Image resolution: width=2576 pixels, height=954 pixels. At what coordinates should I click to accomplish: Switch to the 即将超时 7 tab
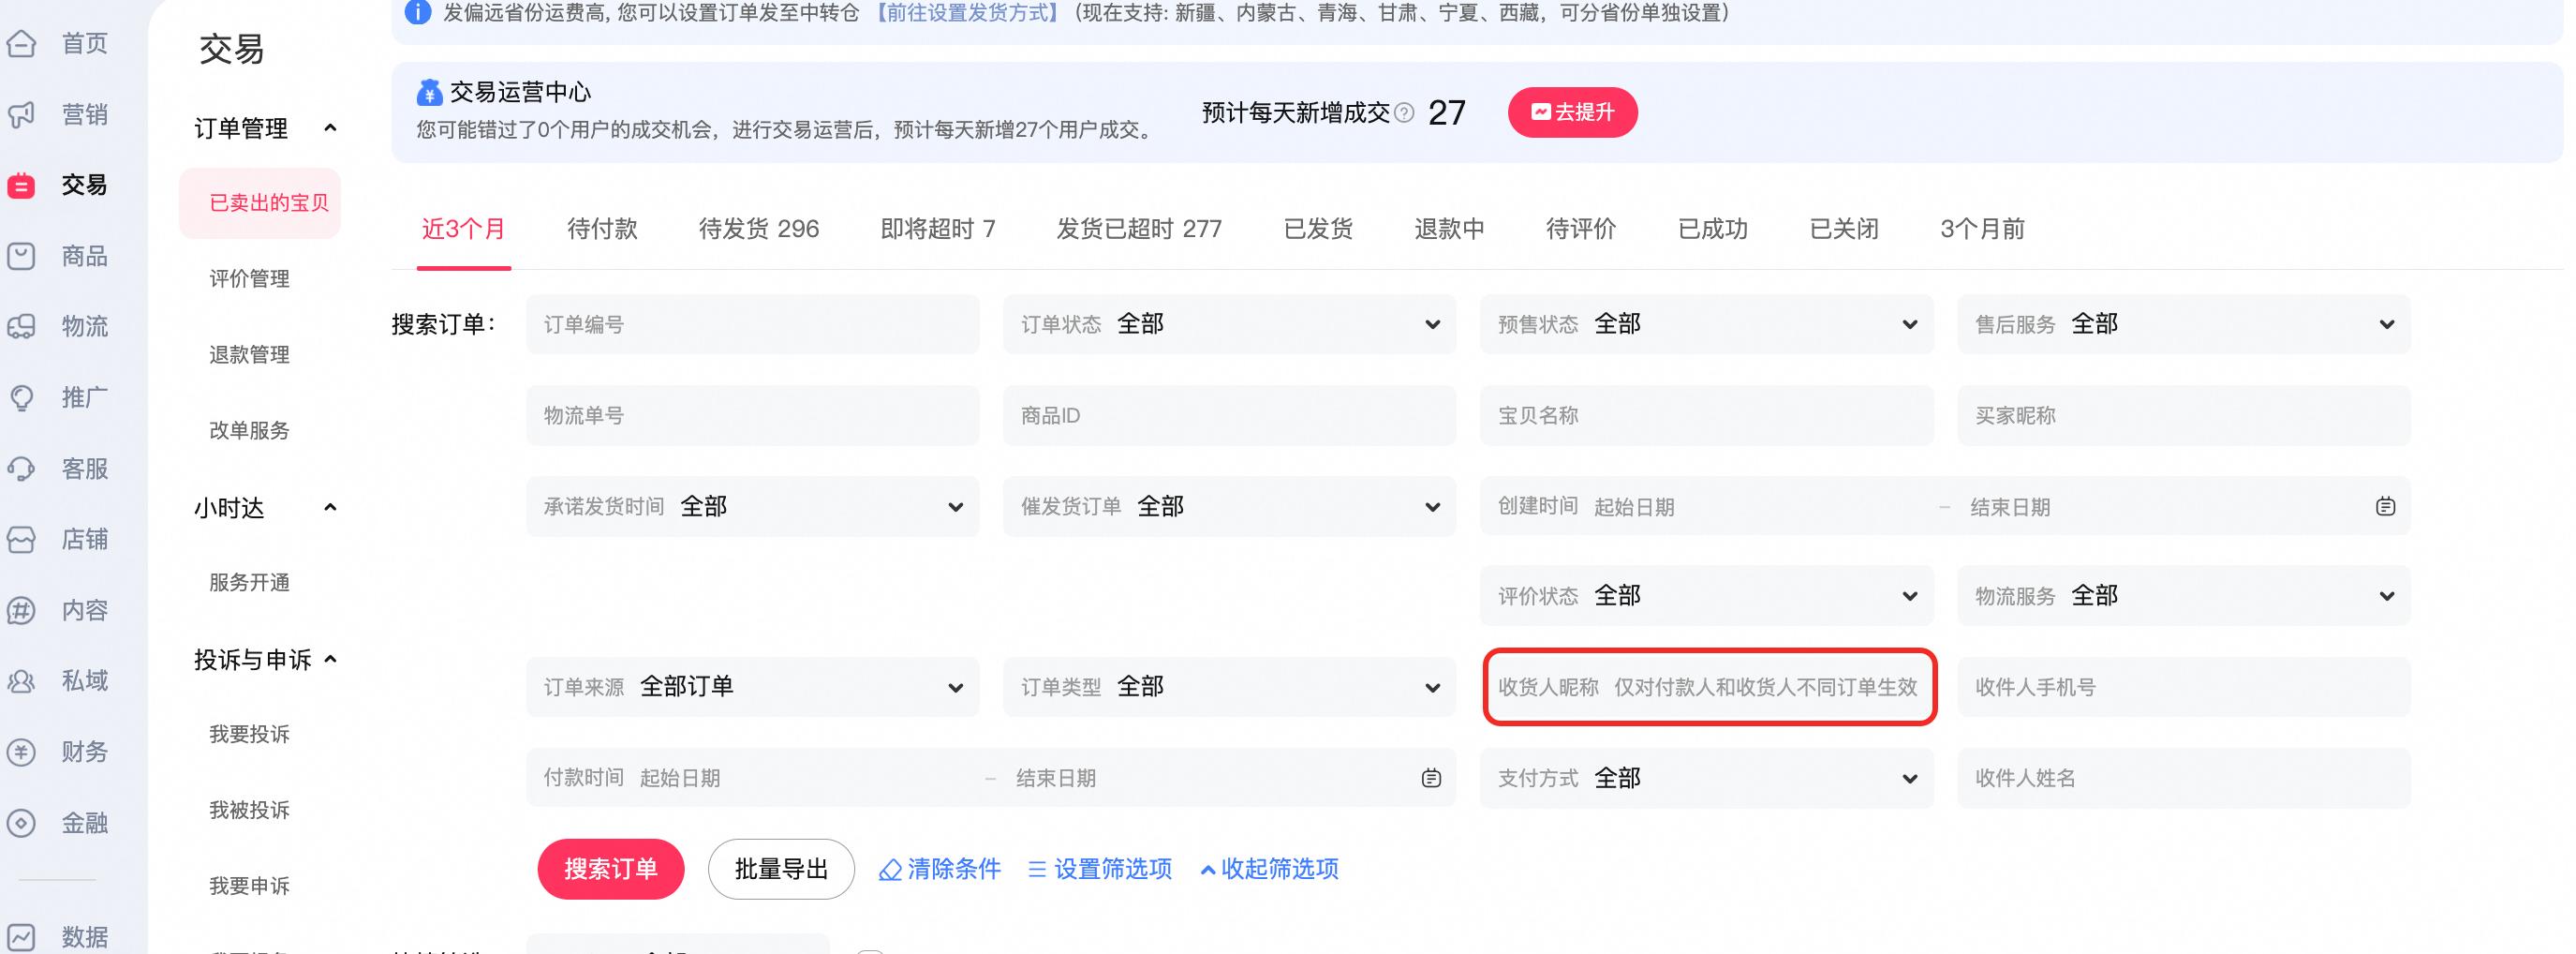coord(938,229)
